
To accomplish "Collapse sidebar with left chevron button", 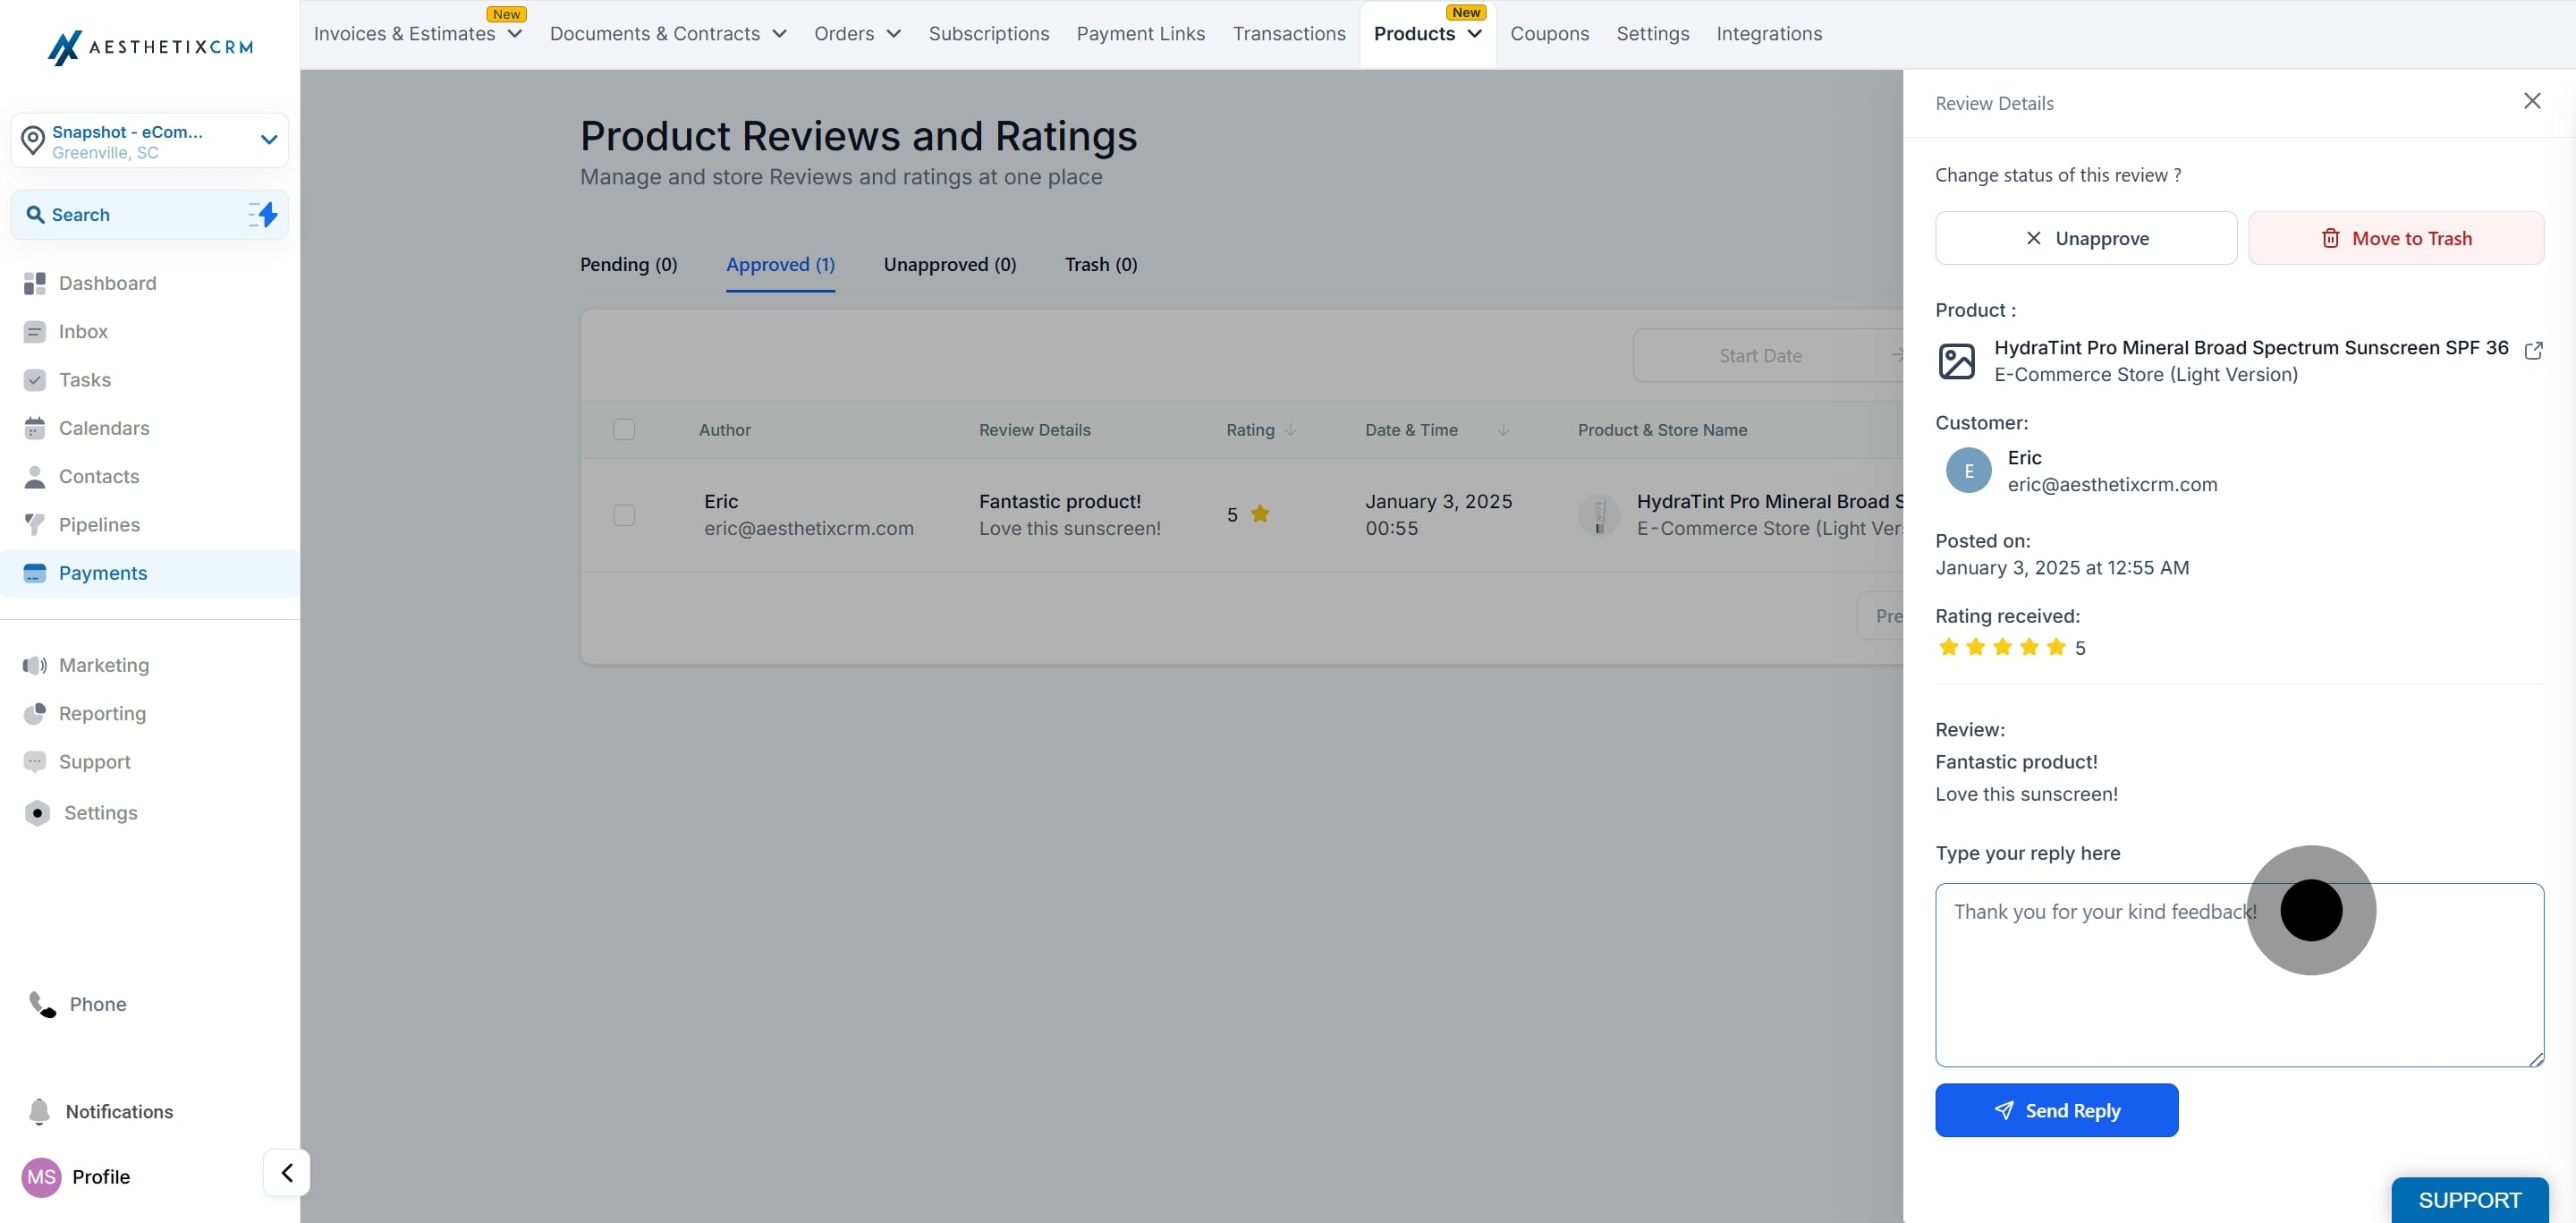I will click(x=286, y=1172).
